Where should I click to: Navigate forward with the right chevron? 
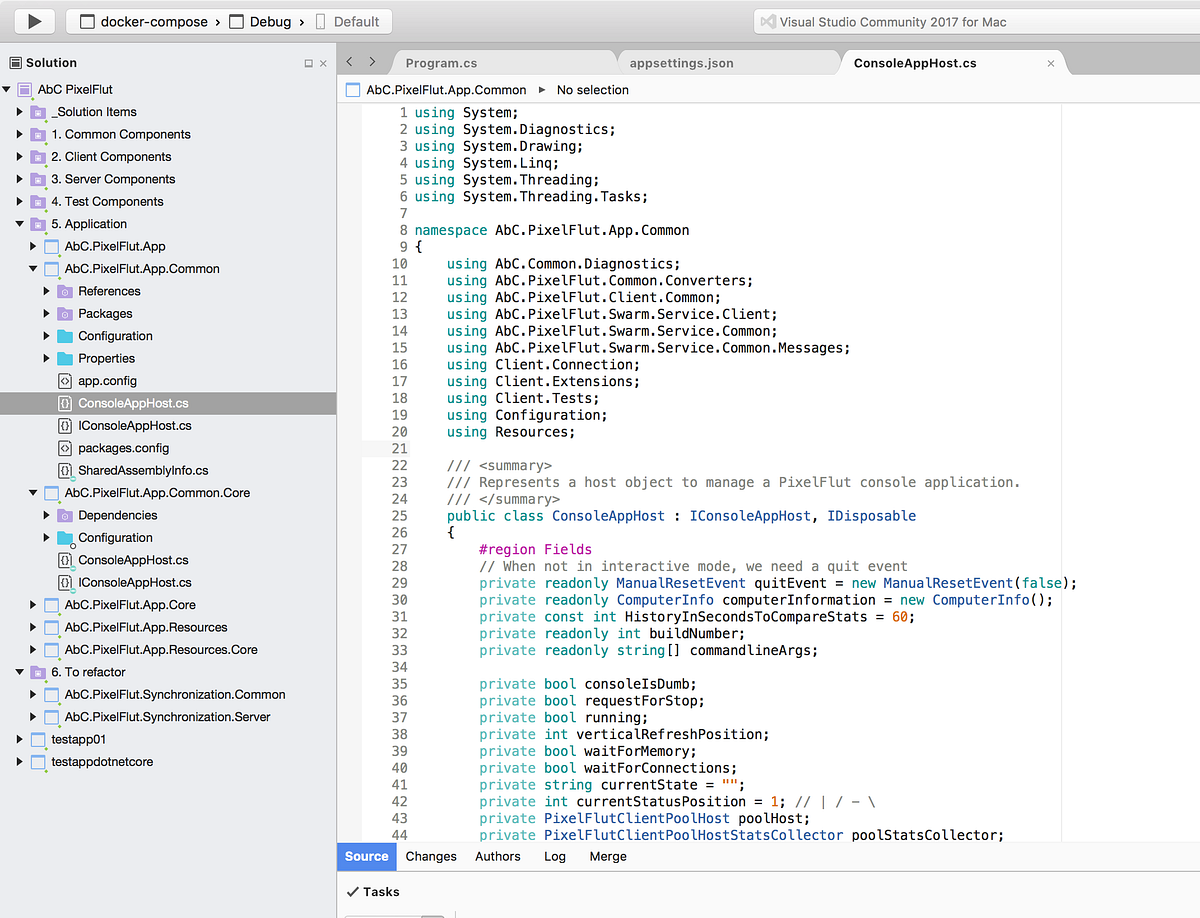(372, 62)
